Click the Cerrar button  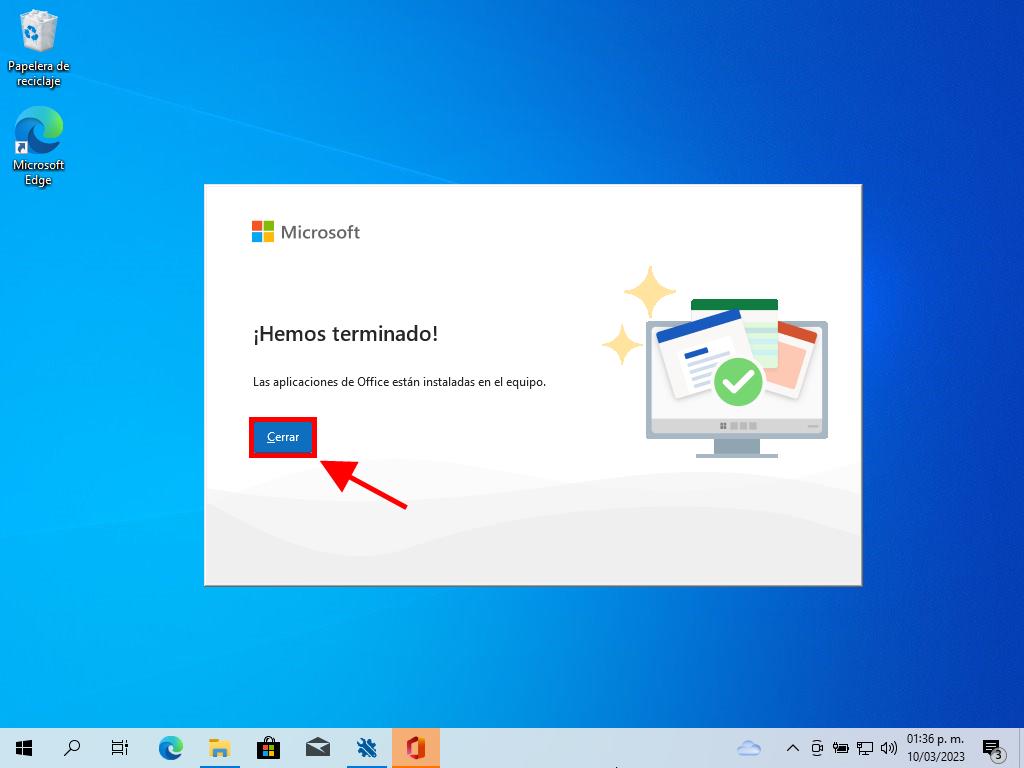click(x=283, y=437)
